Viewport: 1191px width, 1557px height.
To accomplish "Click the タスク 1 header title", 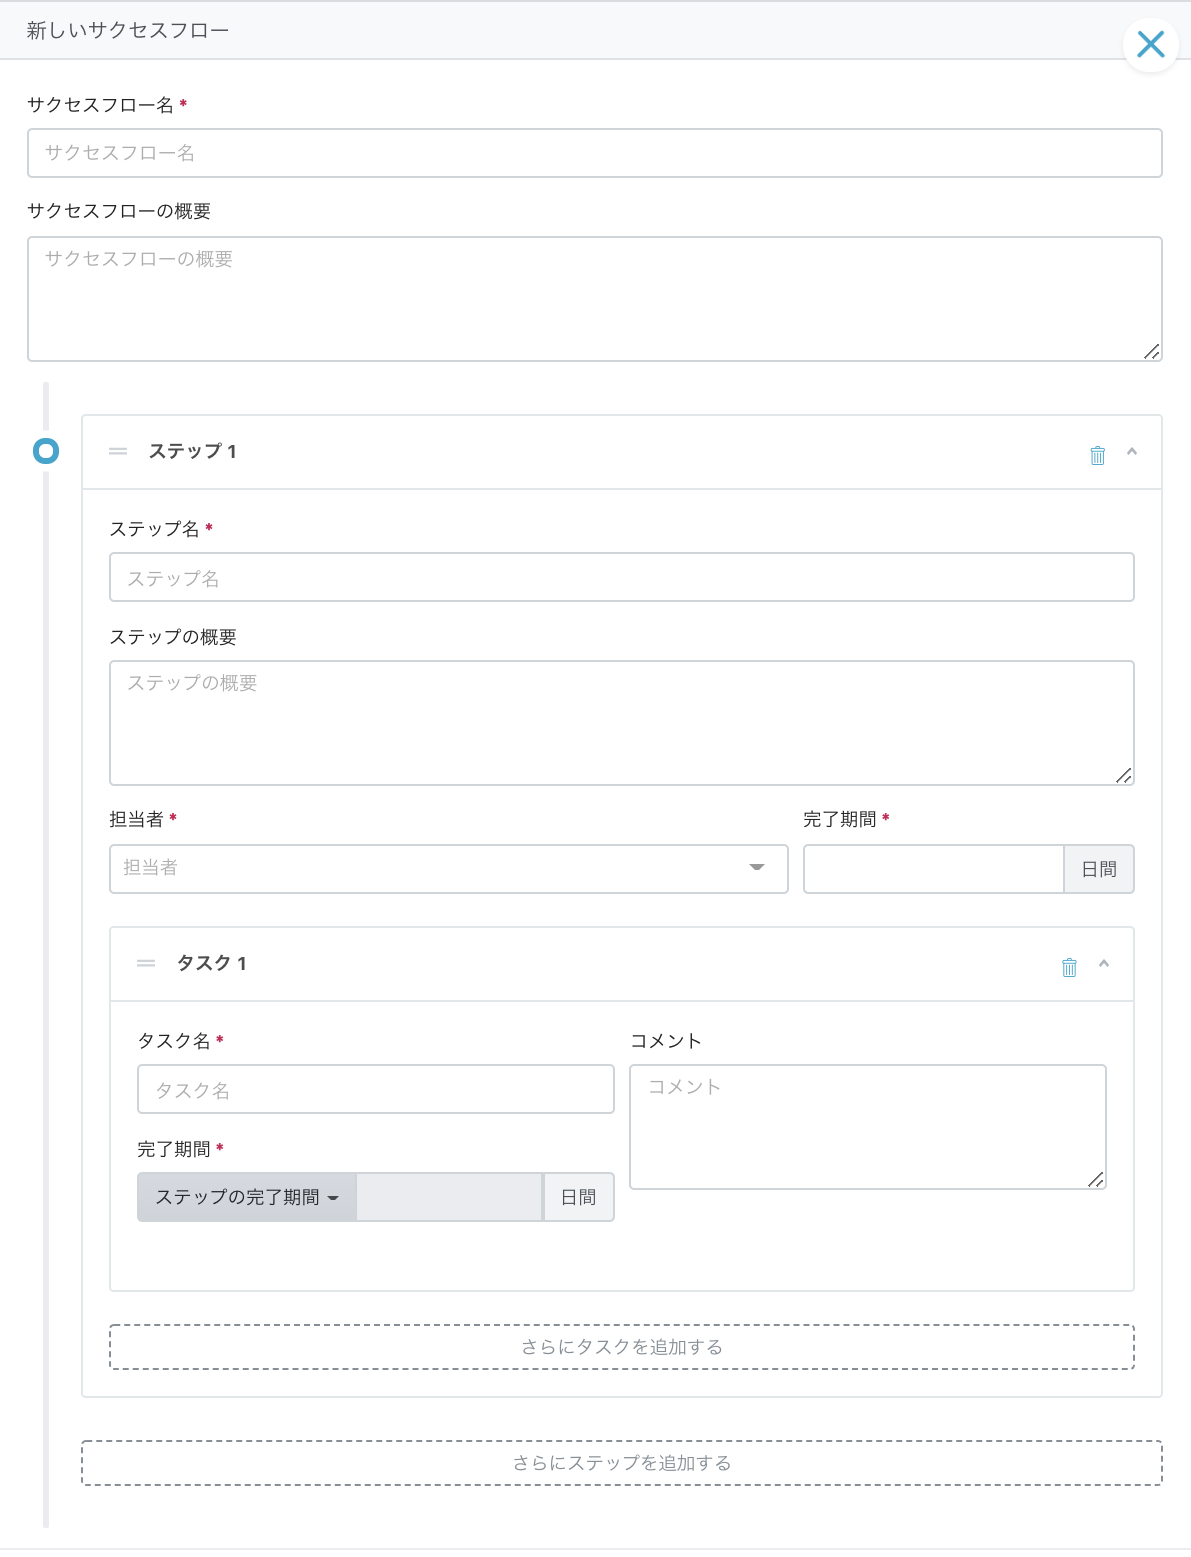I will (211, 964).
